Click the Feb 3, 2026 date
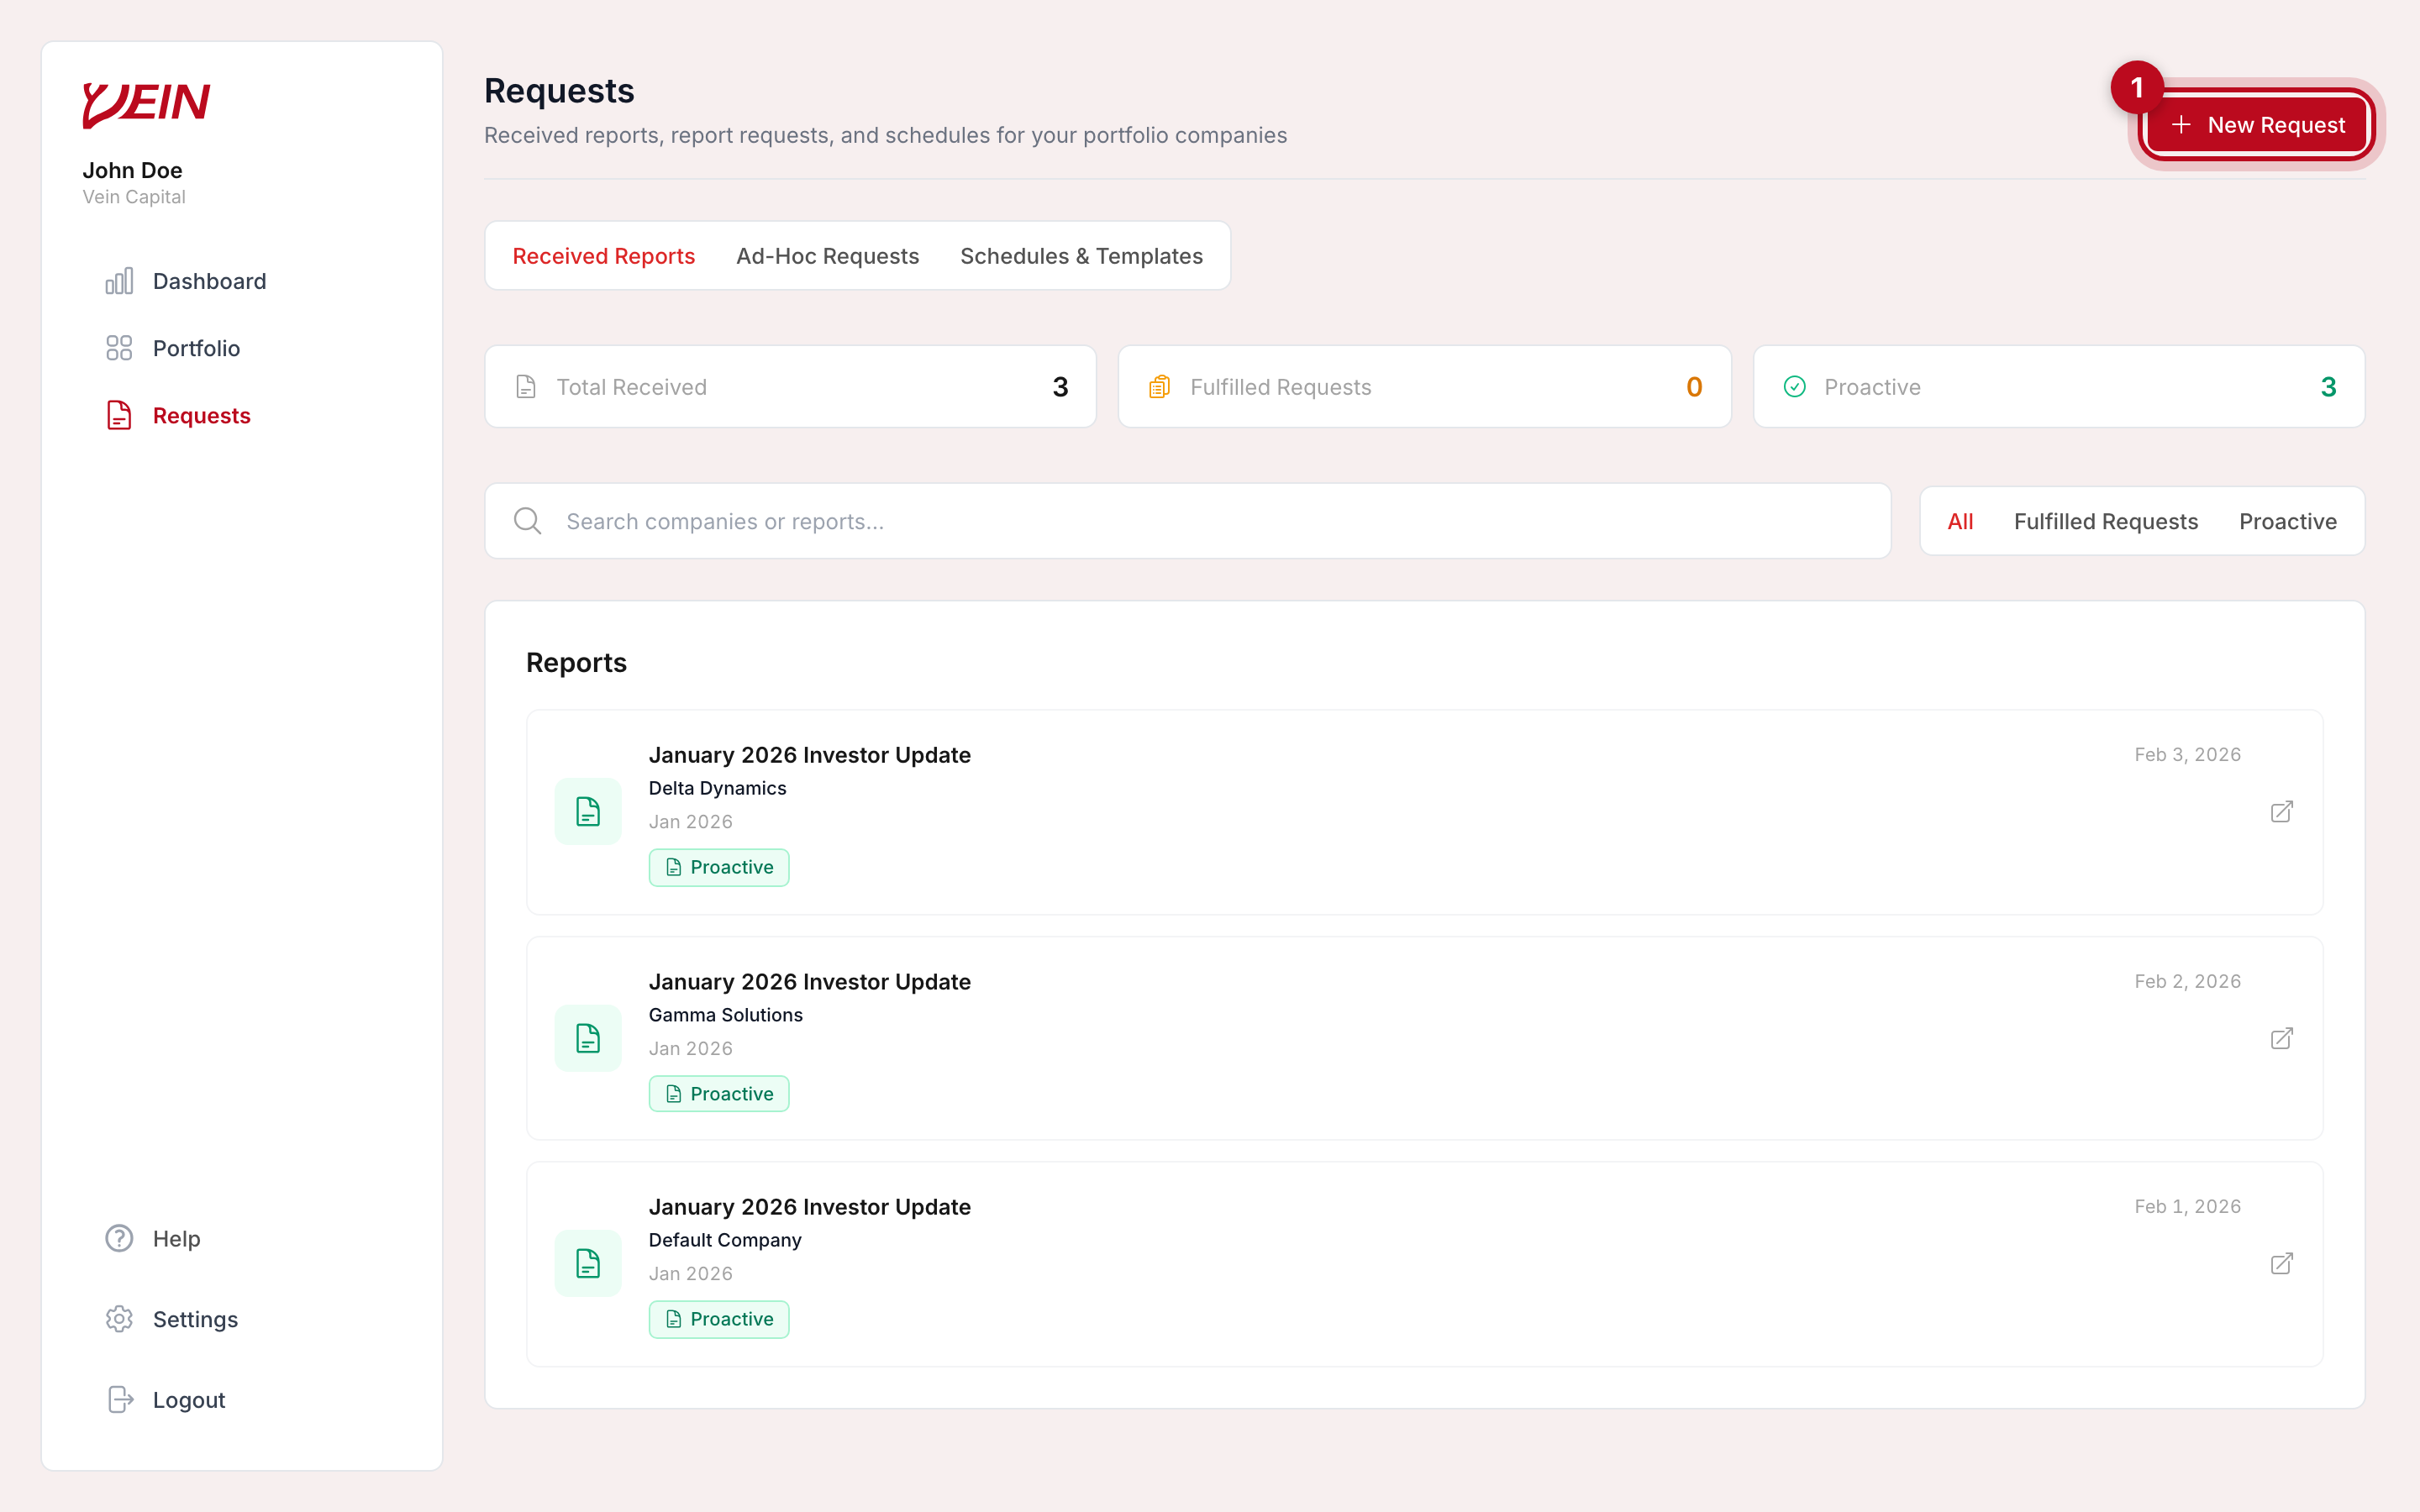 (2187, 754)
